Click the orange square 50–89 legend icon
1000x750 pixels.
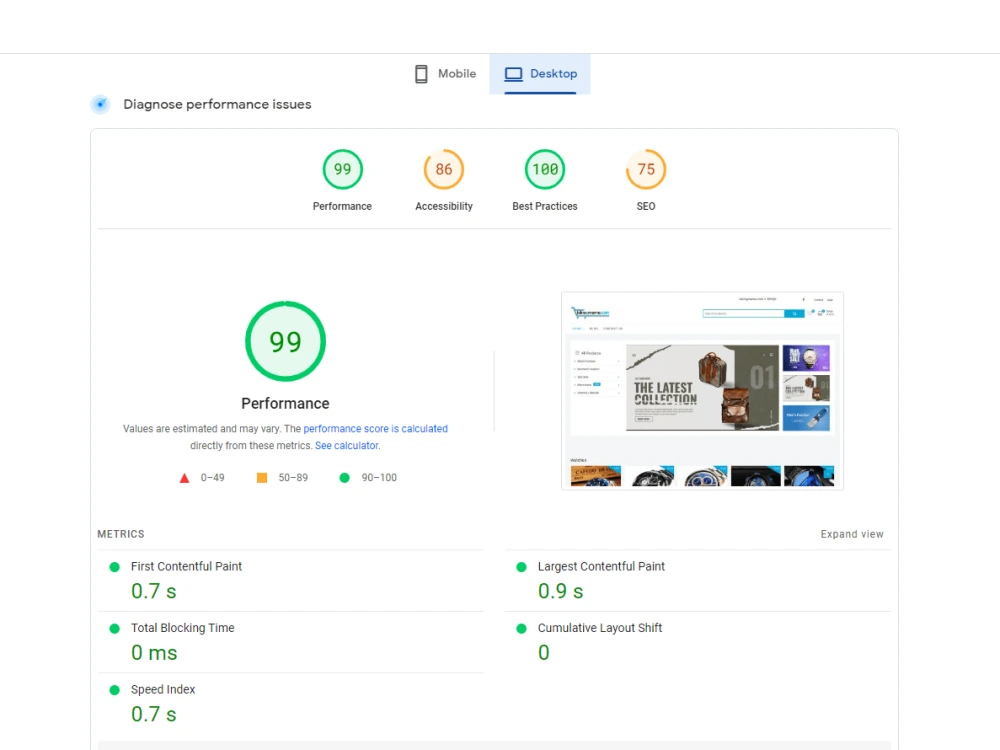[262, 478]
